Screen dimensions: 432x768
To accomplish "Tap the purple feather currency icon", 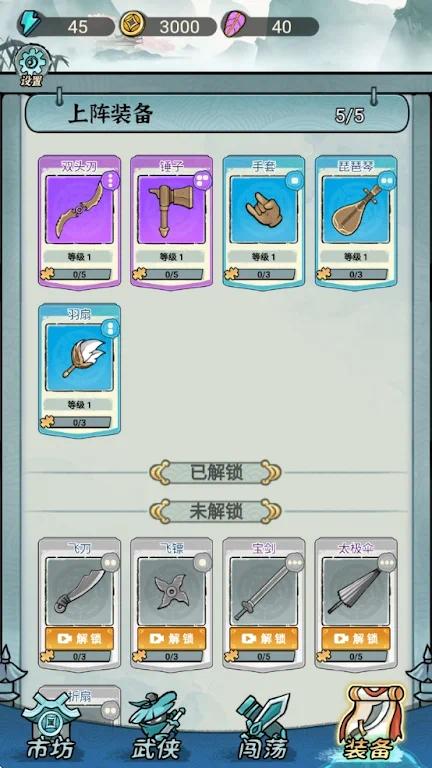I will 234,24.
